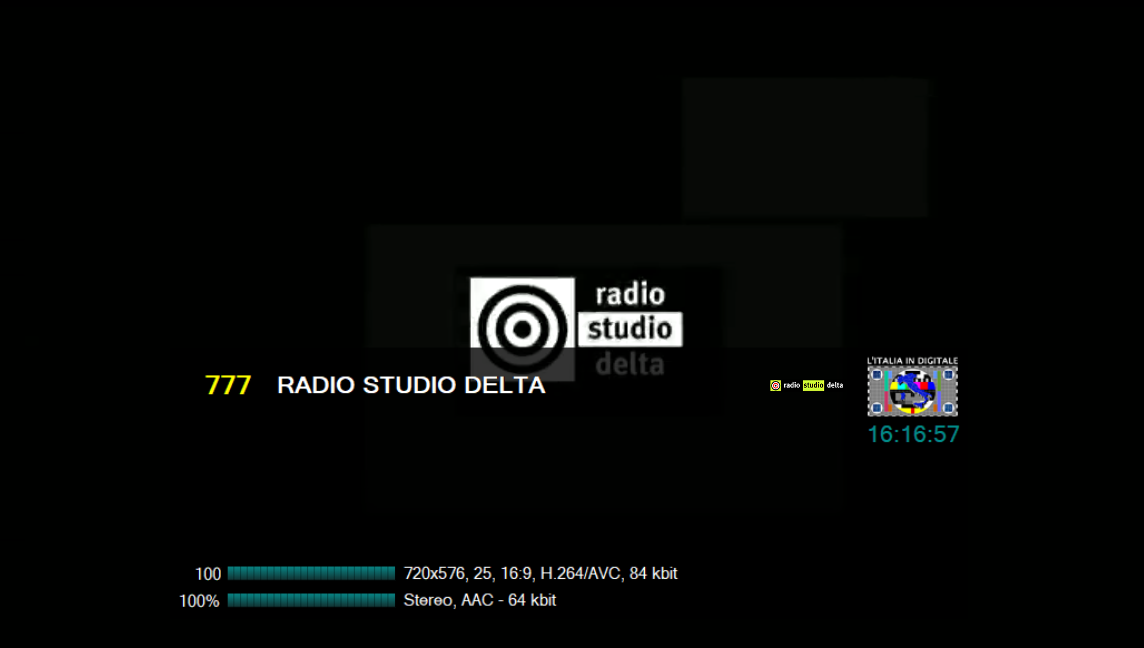Click the lower signal bar labeled 100%
The width and height of the screenshot is (1144, 648).
click(x=311, y=600)
